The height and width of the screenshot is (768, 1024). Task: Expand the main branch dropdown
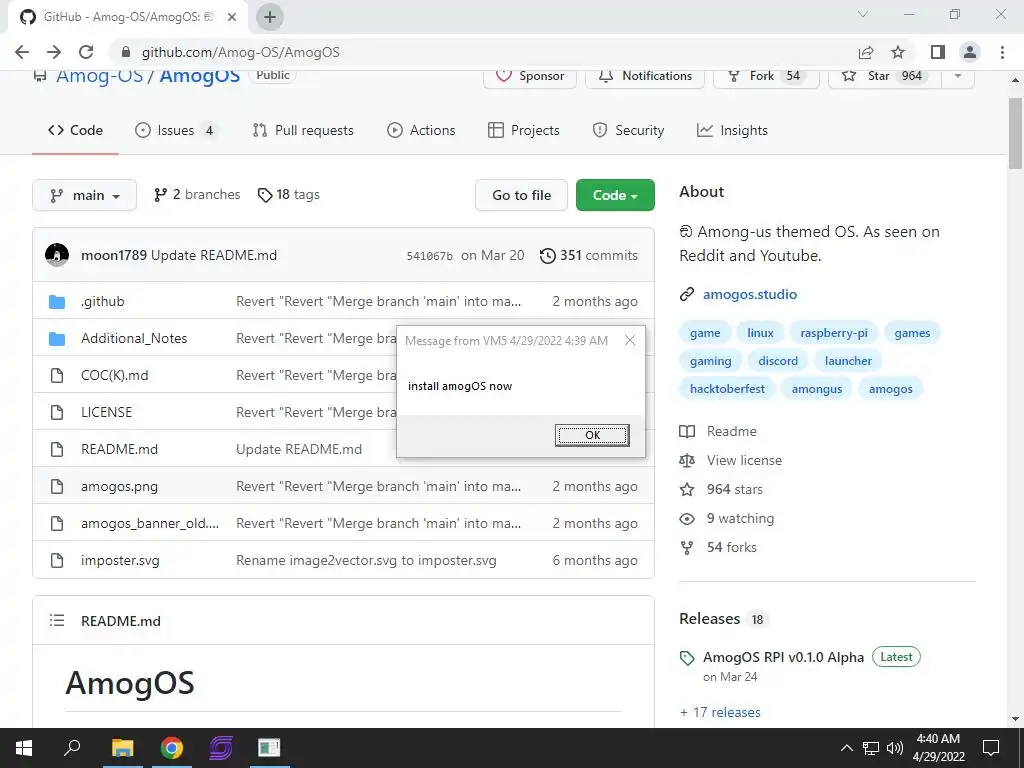click(84, 195)
